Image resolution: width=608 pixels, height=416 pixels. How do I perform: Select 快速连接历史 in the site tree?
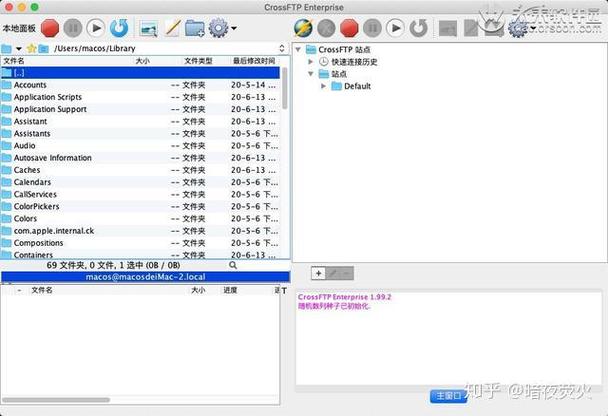click(354, 62)
